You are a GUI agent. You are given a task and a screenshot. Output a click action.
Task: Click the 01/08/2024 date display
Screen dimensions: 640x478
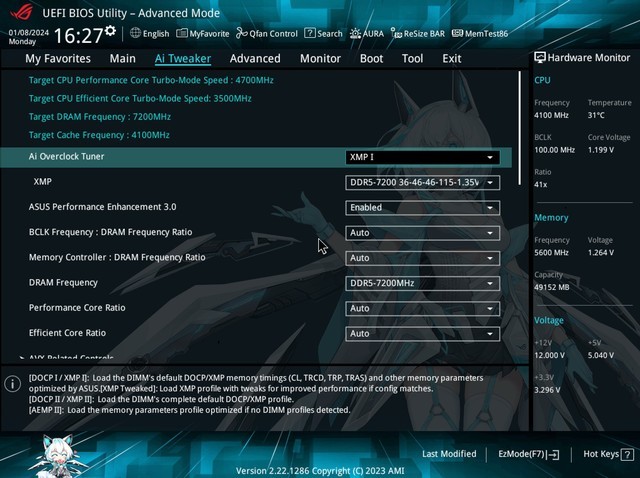click(29, 32)
